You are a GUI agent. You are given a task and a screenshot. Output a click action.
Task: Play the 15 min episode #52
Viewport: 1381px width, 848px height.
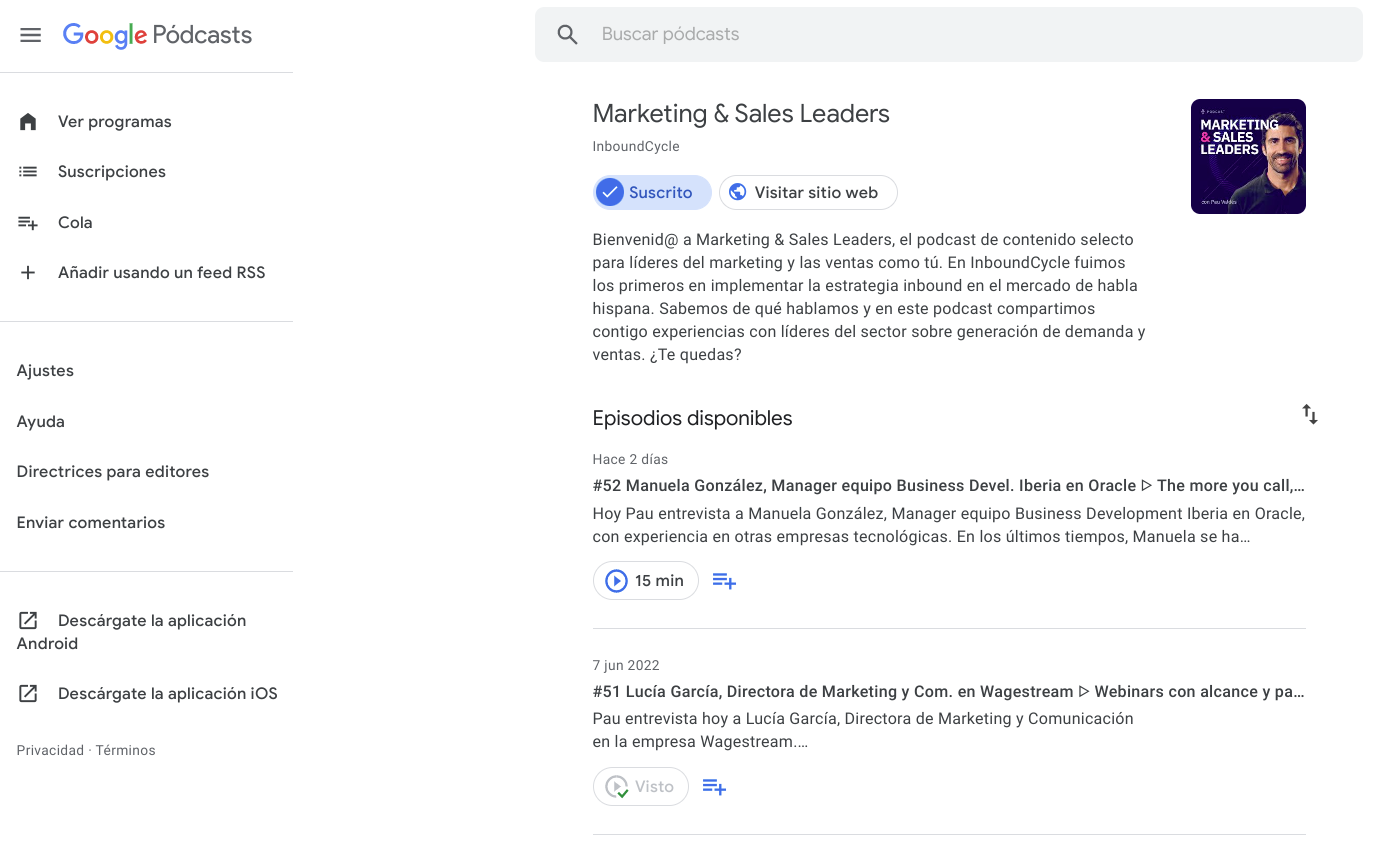coord(646,581)
